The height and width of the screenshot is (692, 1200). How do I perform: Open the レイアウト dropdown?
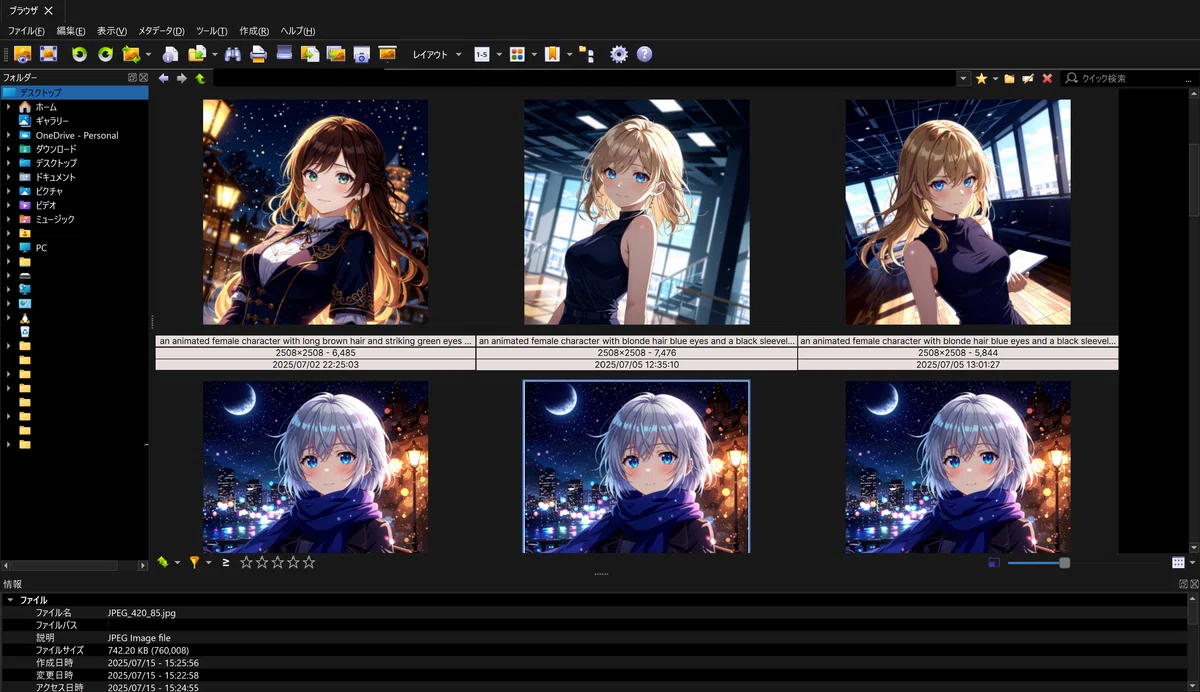[437, 54]
